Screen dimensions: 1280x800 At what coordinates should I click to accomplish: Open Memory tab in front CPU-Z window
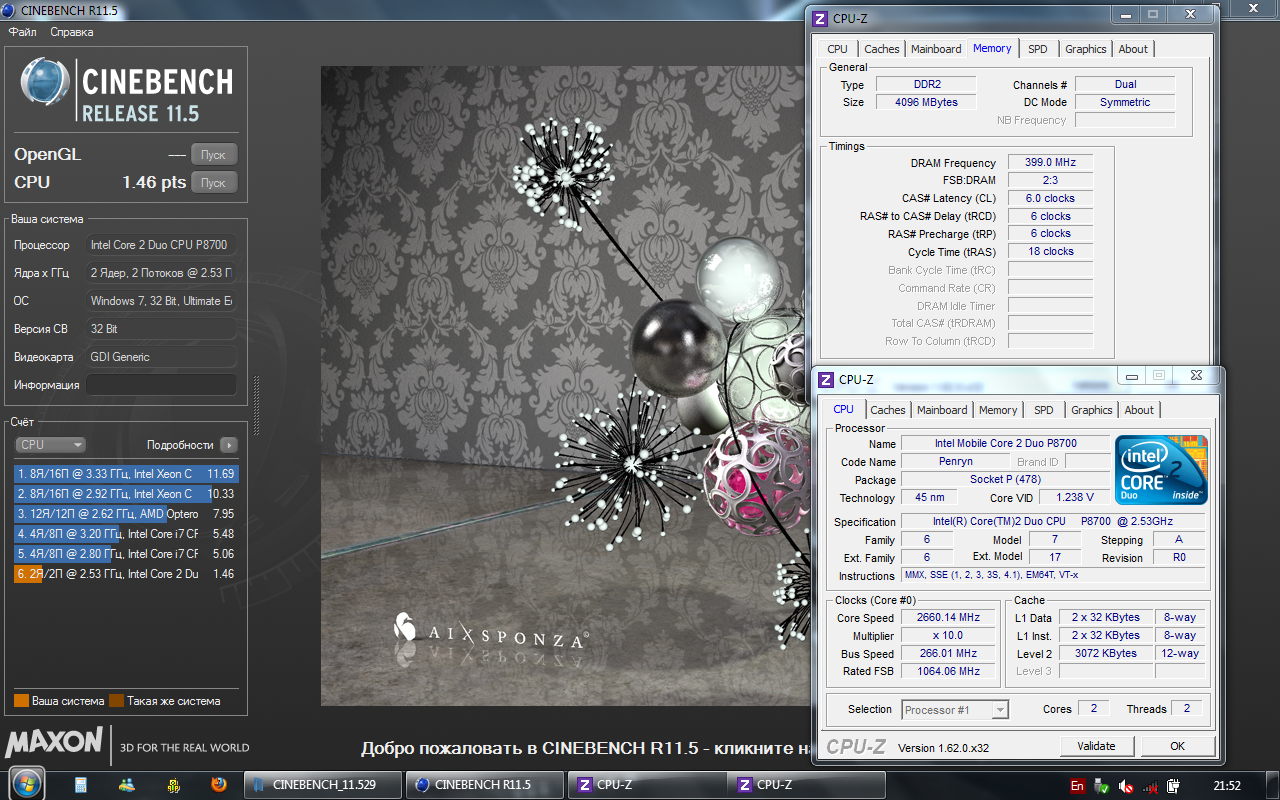click(x=998, y=410)
